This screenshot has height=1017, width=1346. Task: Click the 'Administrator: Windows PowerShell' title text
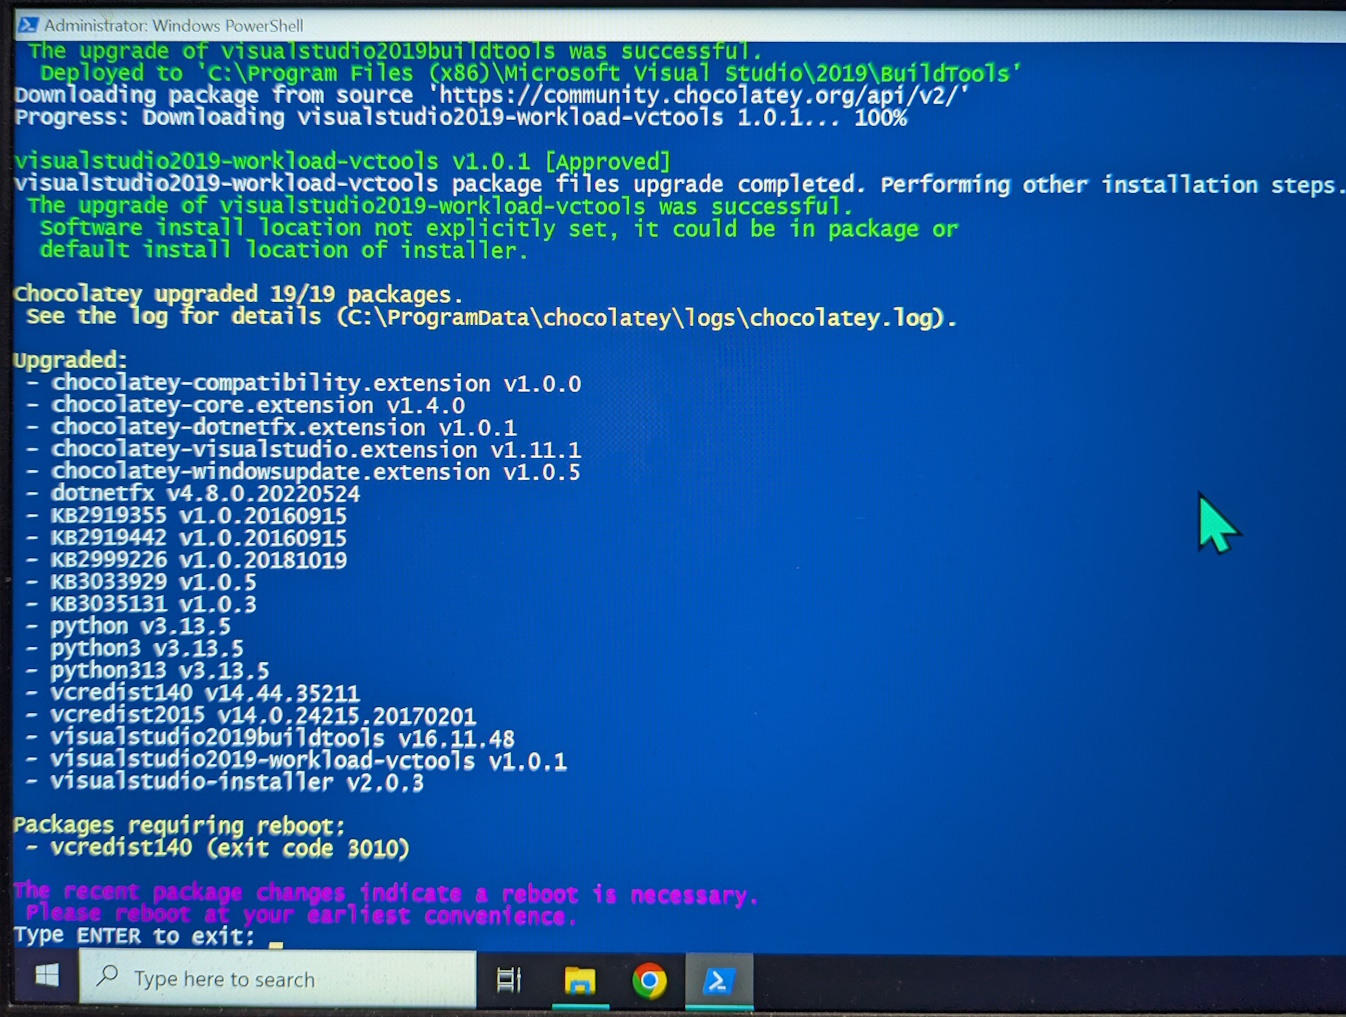[x=173, y=25]
